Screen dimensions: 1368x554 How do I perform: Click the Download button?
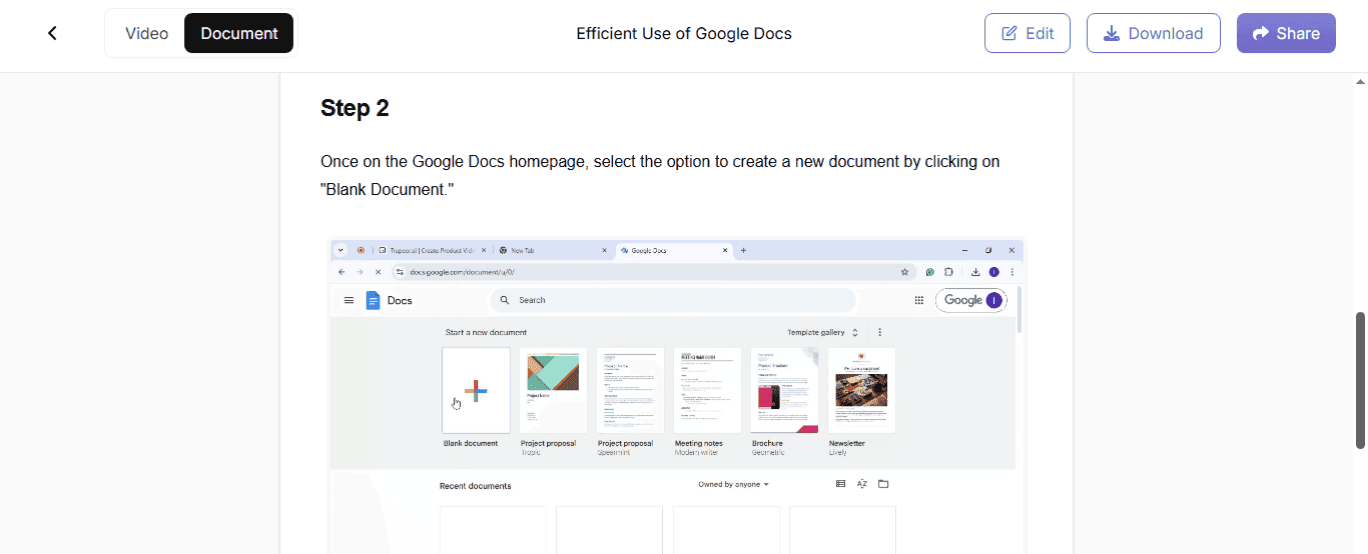pyautogui.click(x=1153, y=33)
